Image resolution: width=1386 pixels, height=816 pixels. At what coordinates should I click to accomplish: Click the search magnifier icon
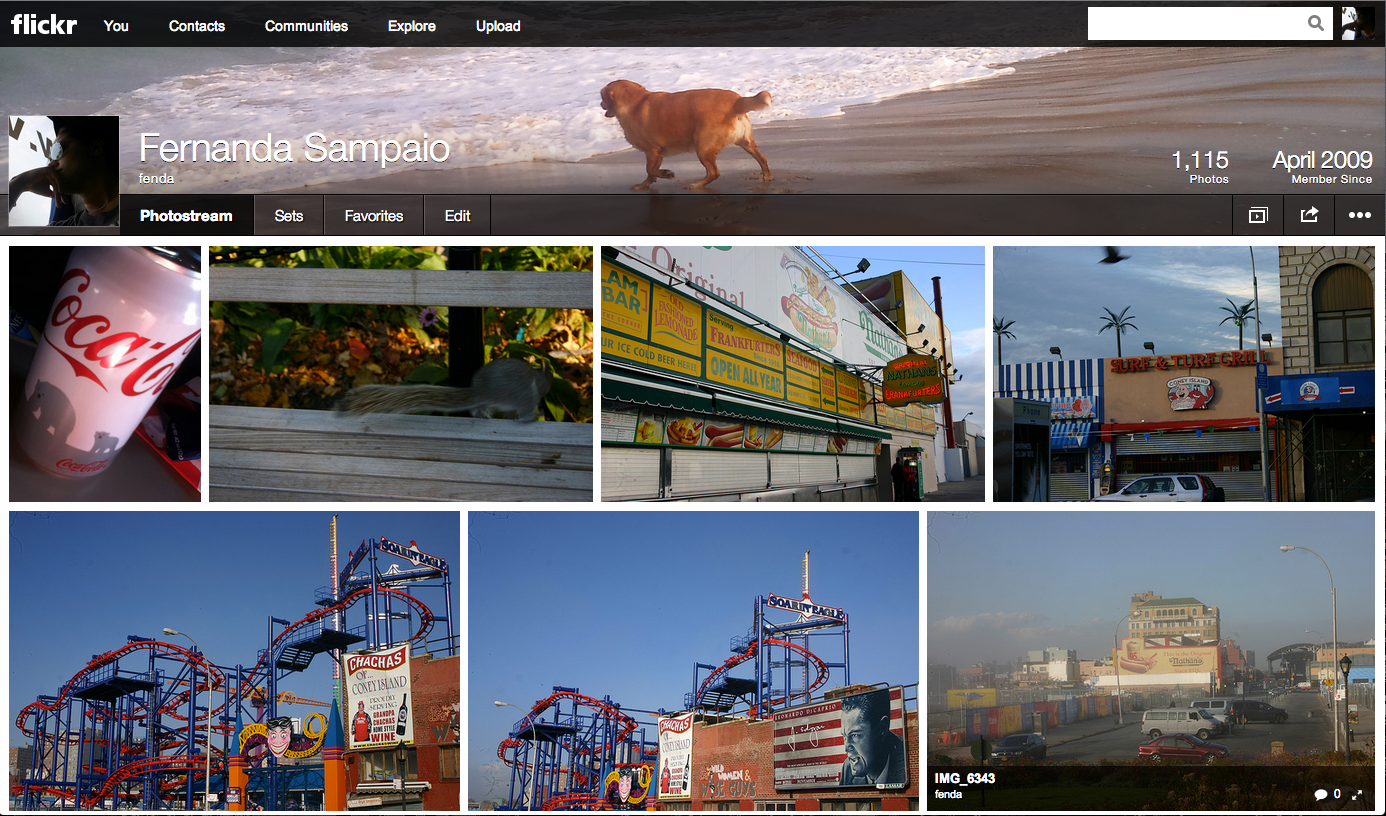pyautogui.click(x=1316, y=24)
